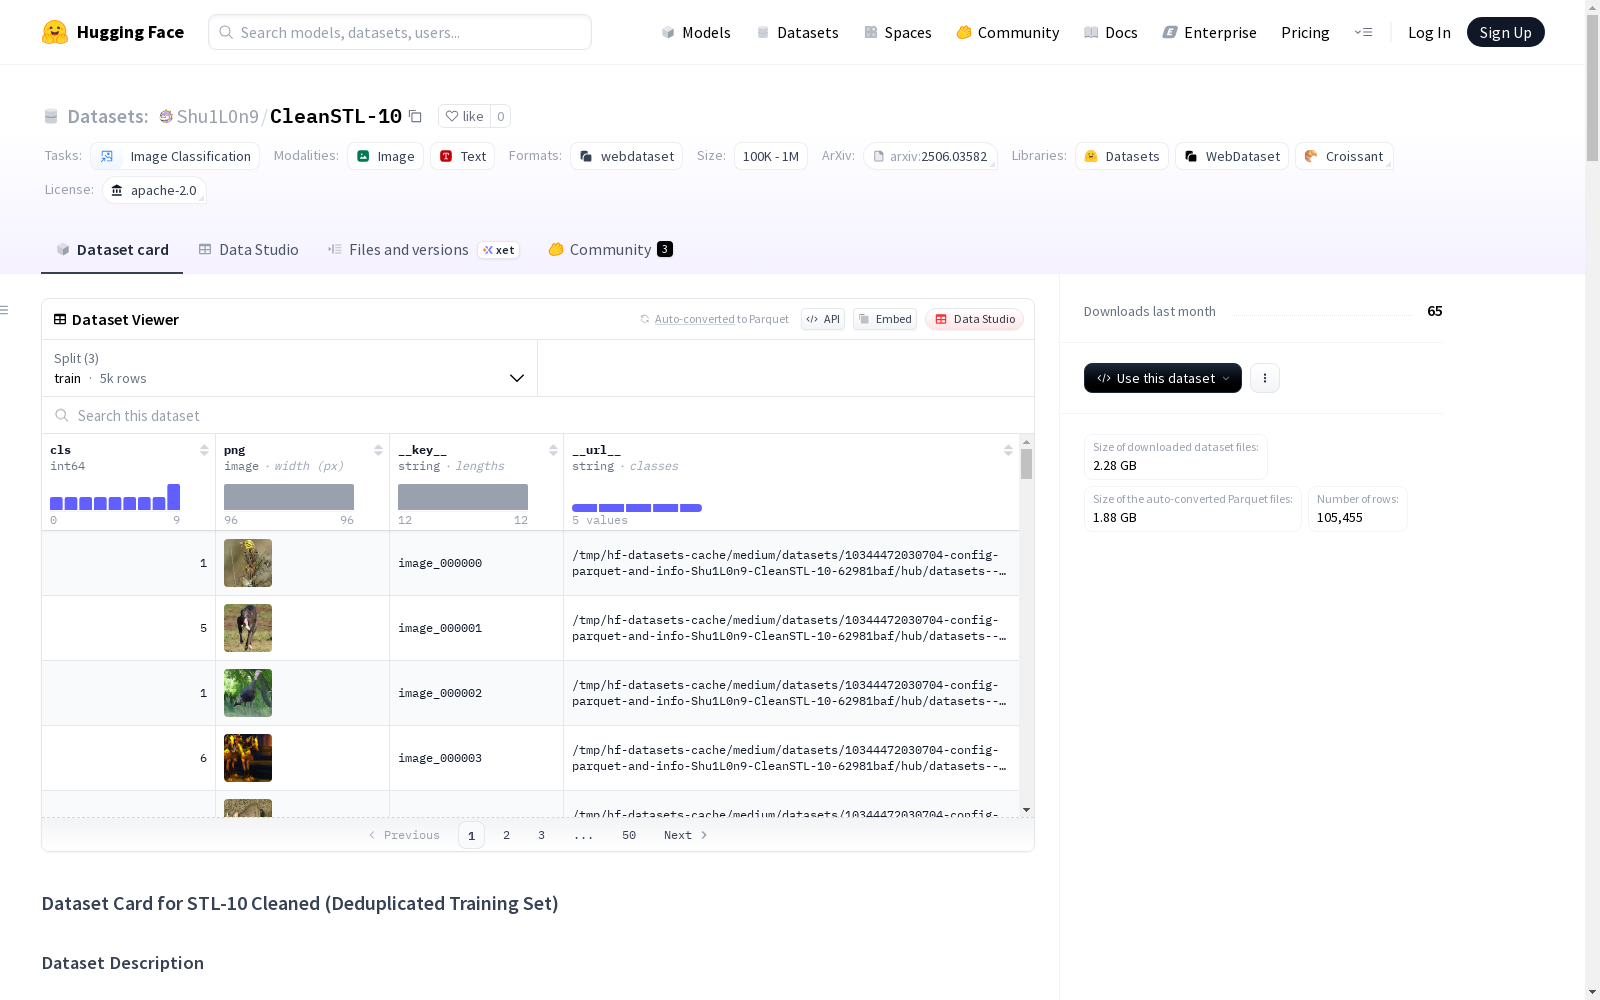The height and width of the screenshot is (1000, 1600).
Task: Click the Shu1L0n9 author avatar
Action: pyautogui.click(x=166, y=116)
